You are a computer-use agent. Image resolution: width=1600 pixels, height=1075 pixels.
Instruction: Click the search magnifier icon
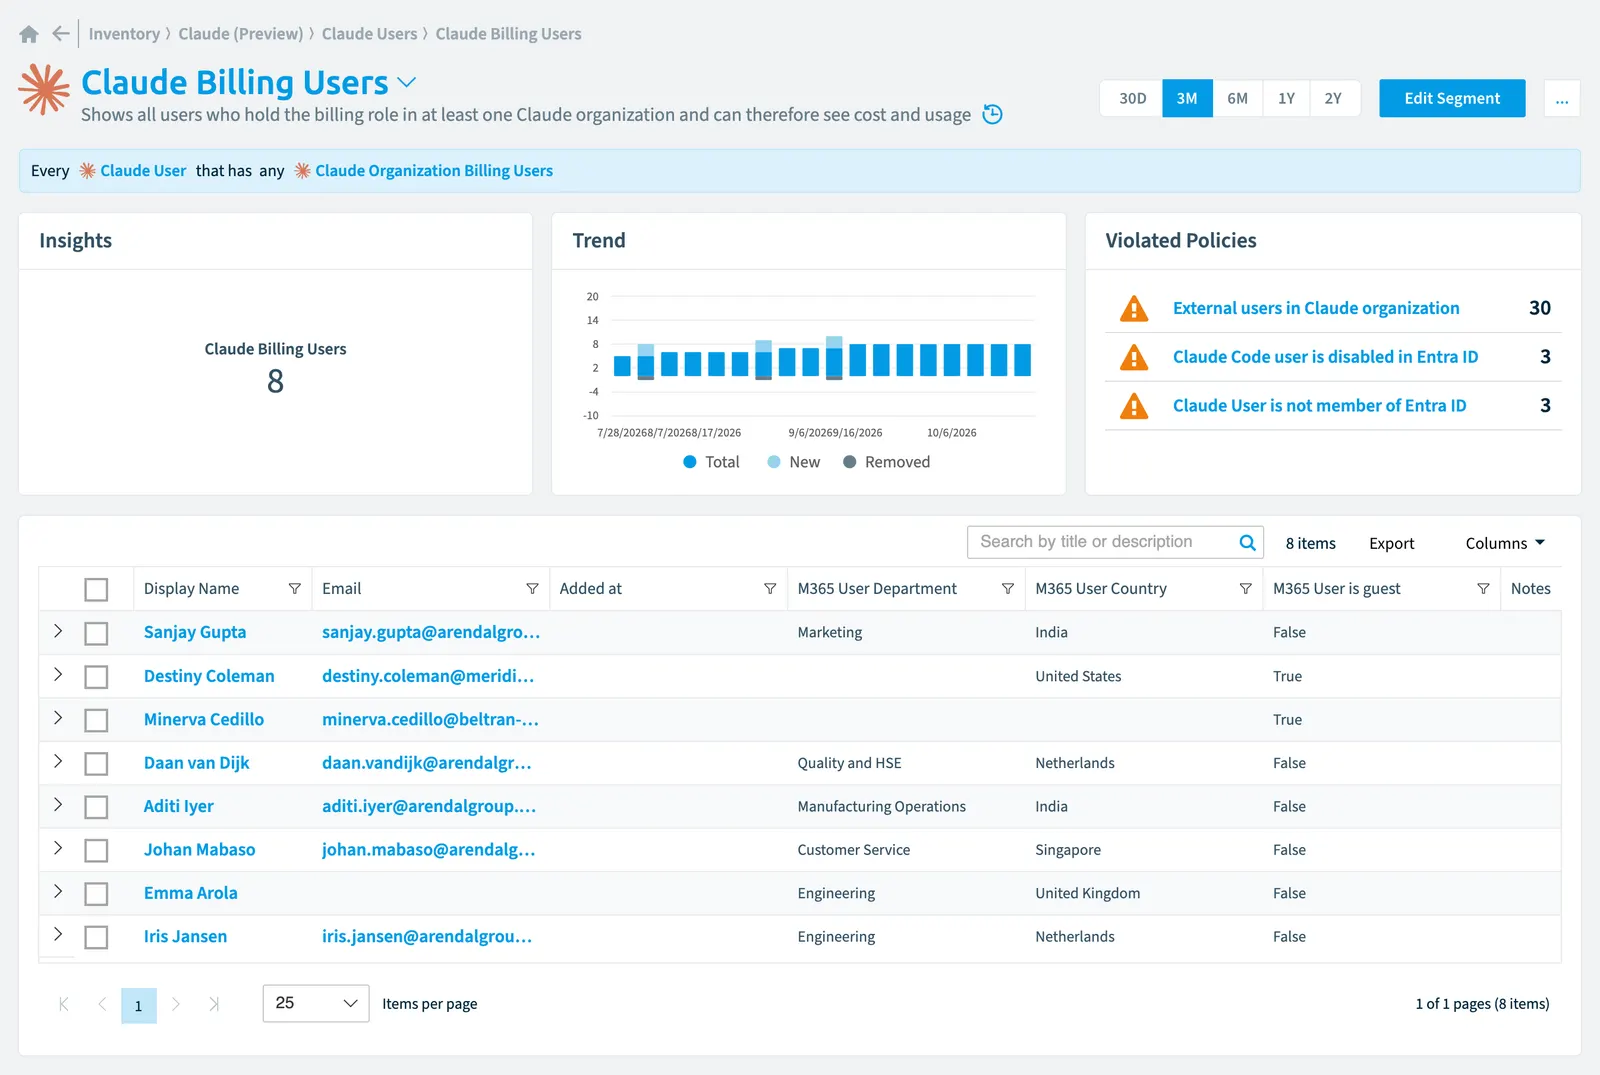[1247, 543]
